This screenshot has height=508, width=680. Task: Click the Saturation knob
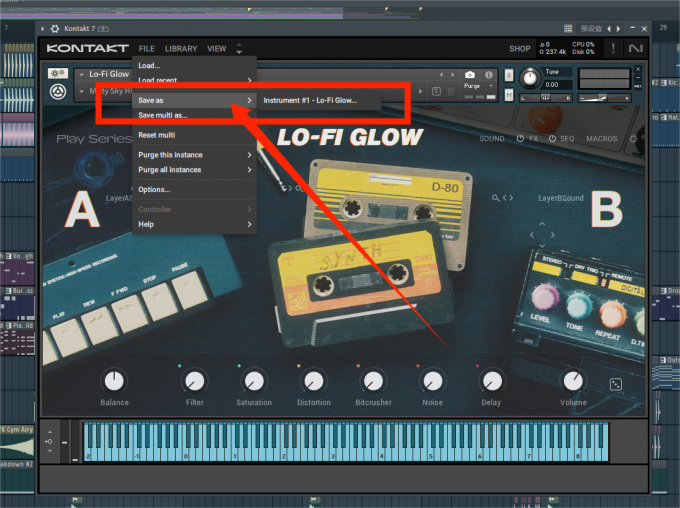(254, 381)
